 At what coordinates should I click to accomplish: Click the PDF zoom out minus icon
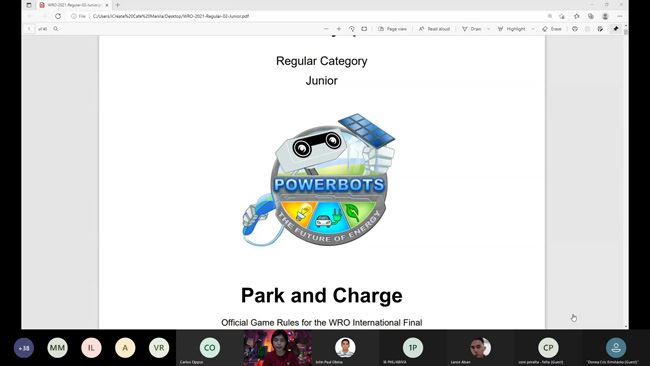point(326,29)
